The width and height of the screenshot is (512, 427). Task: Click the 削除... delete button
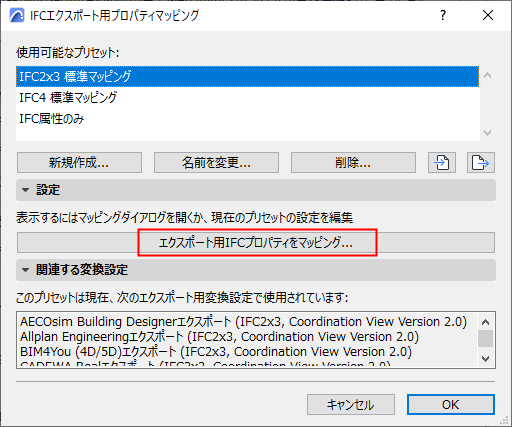[x=353, y=163]
